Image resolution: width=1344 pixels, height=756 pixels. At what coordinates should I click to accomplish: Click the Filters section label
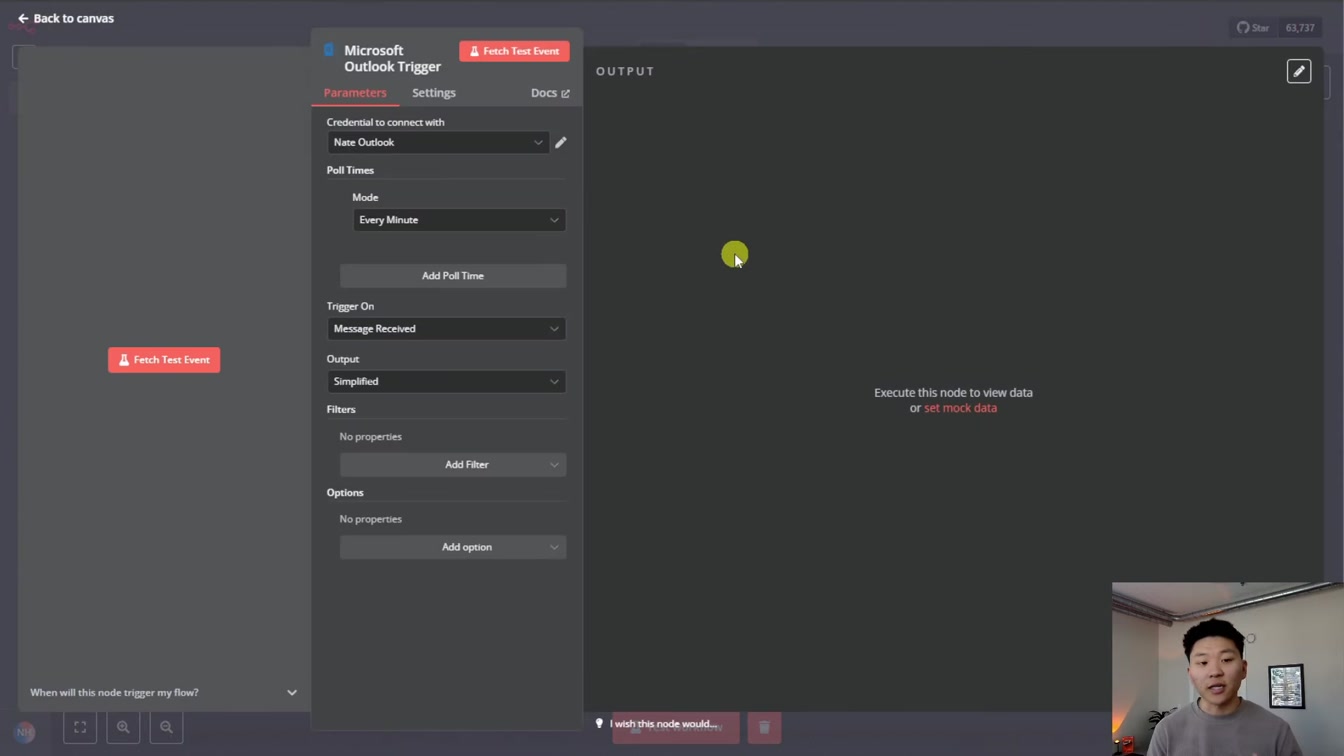pos(341,409)
